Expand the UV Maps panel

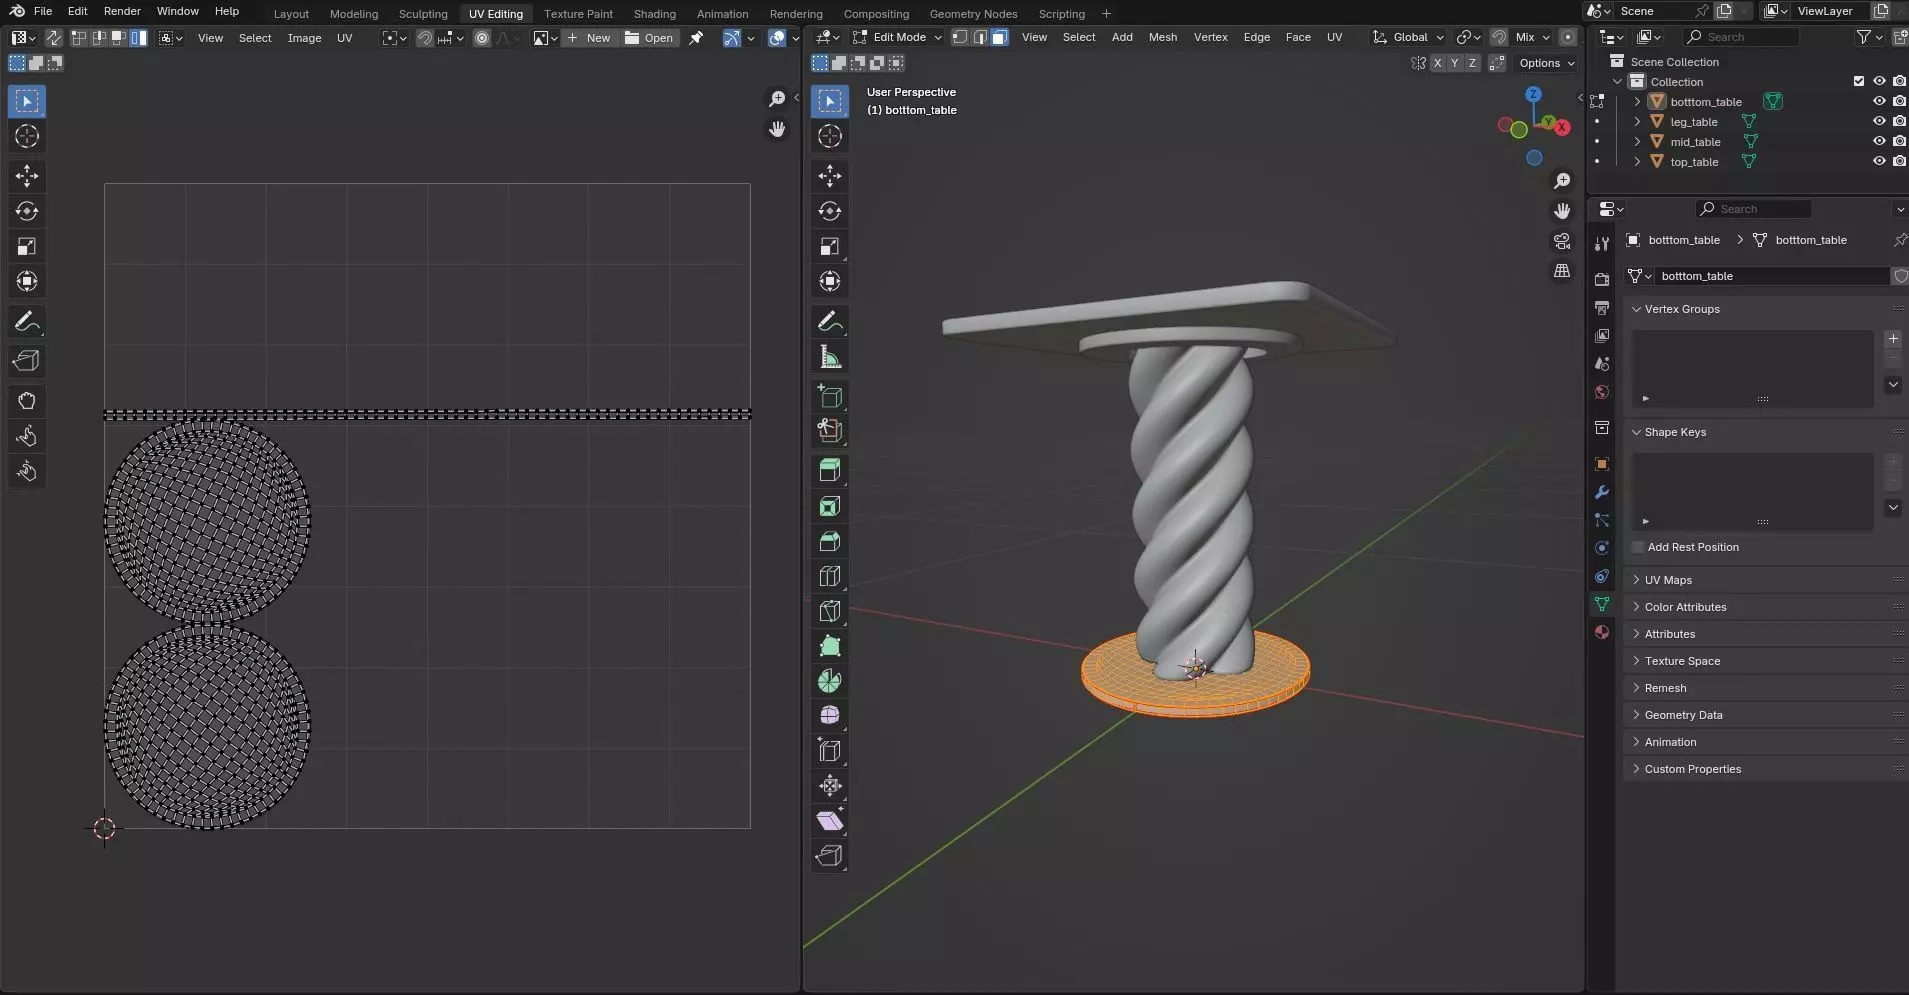tap(1668, 580)
